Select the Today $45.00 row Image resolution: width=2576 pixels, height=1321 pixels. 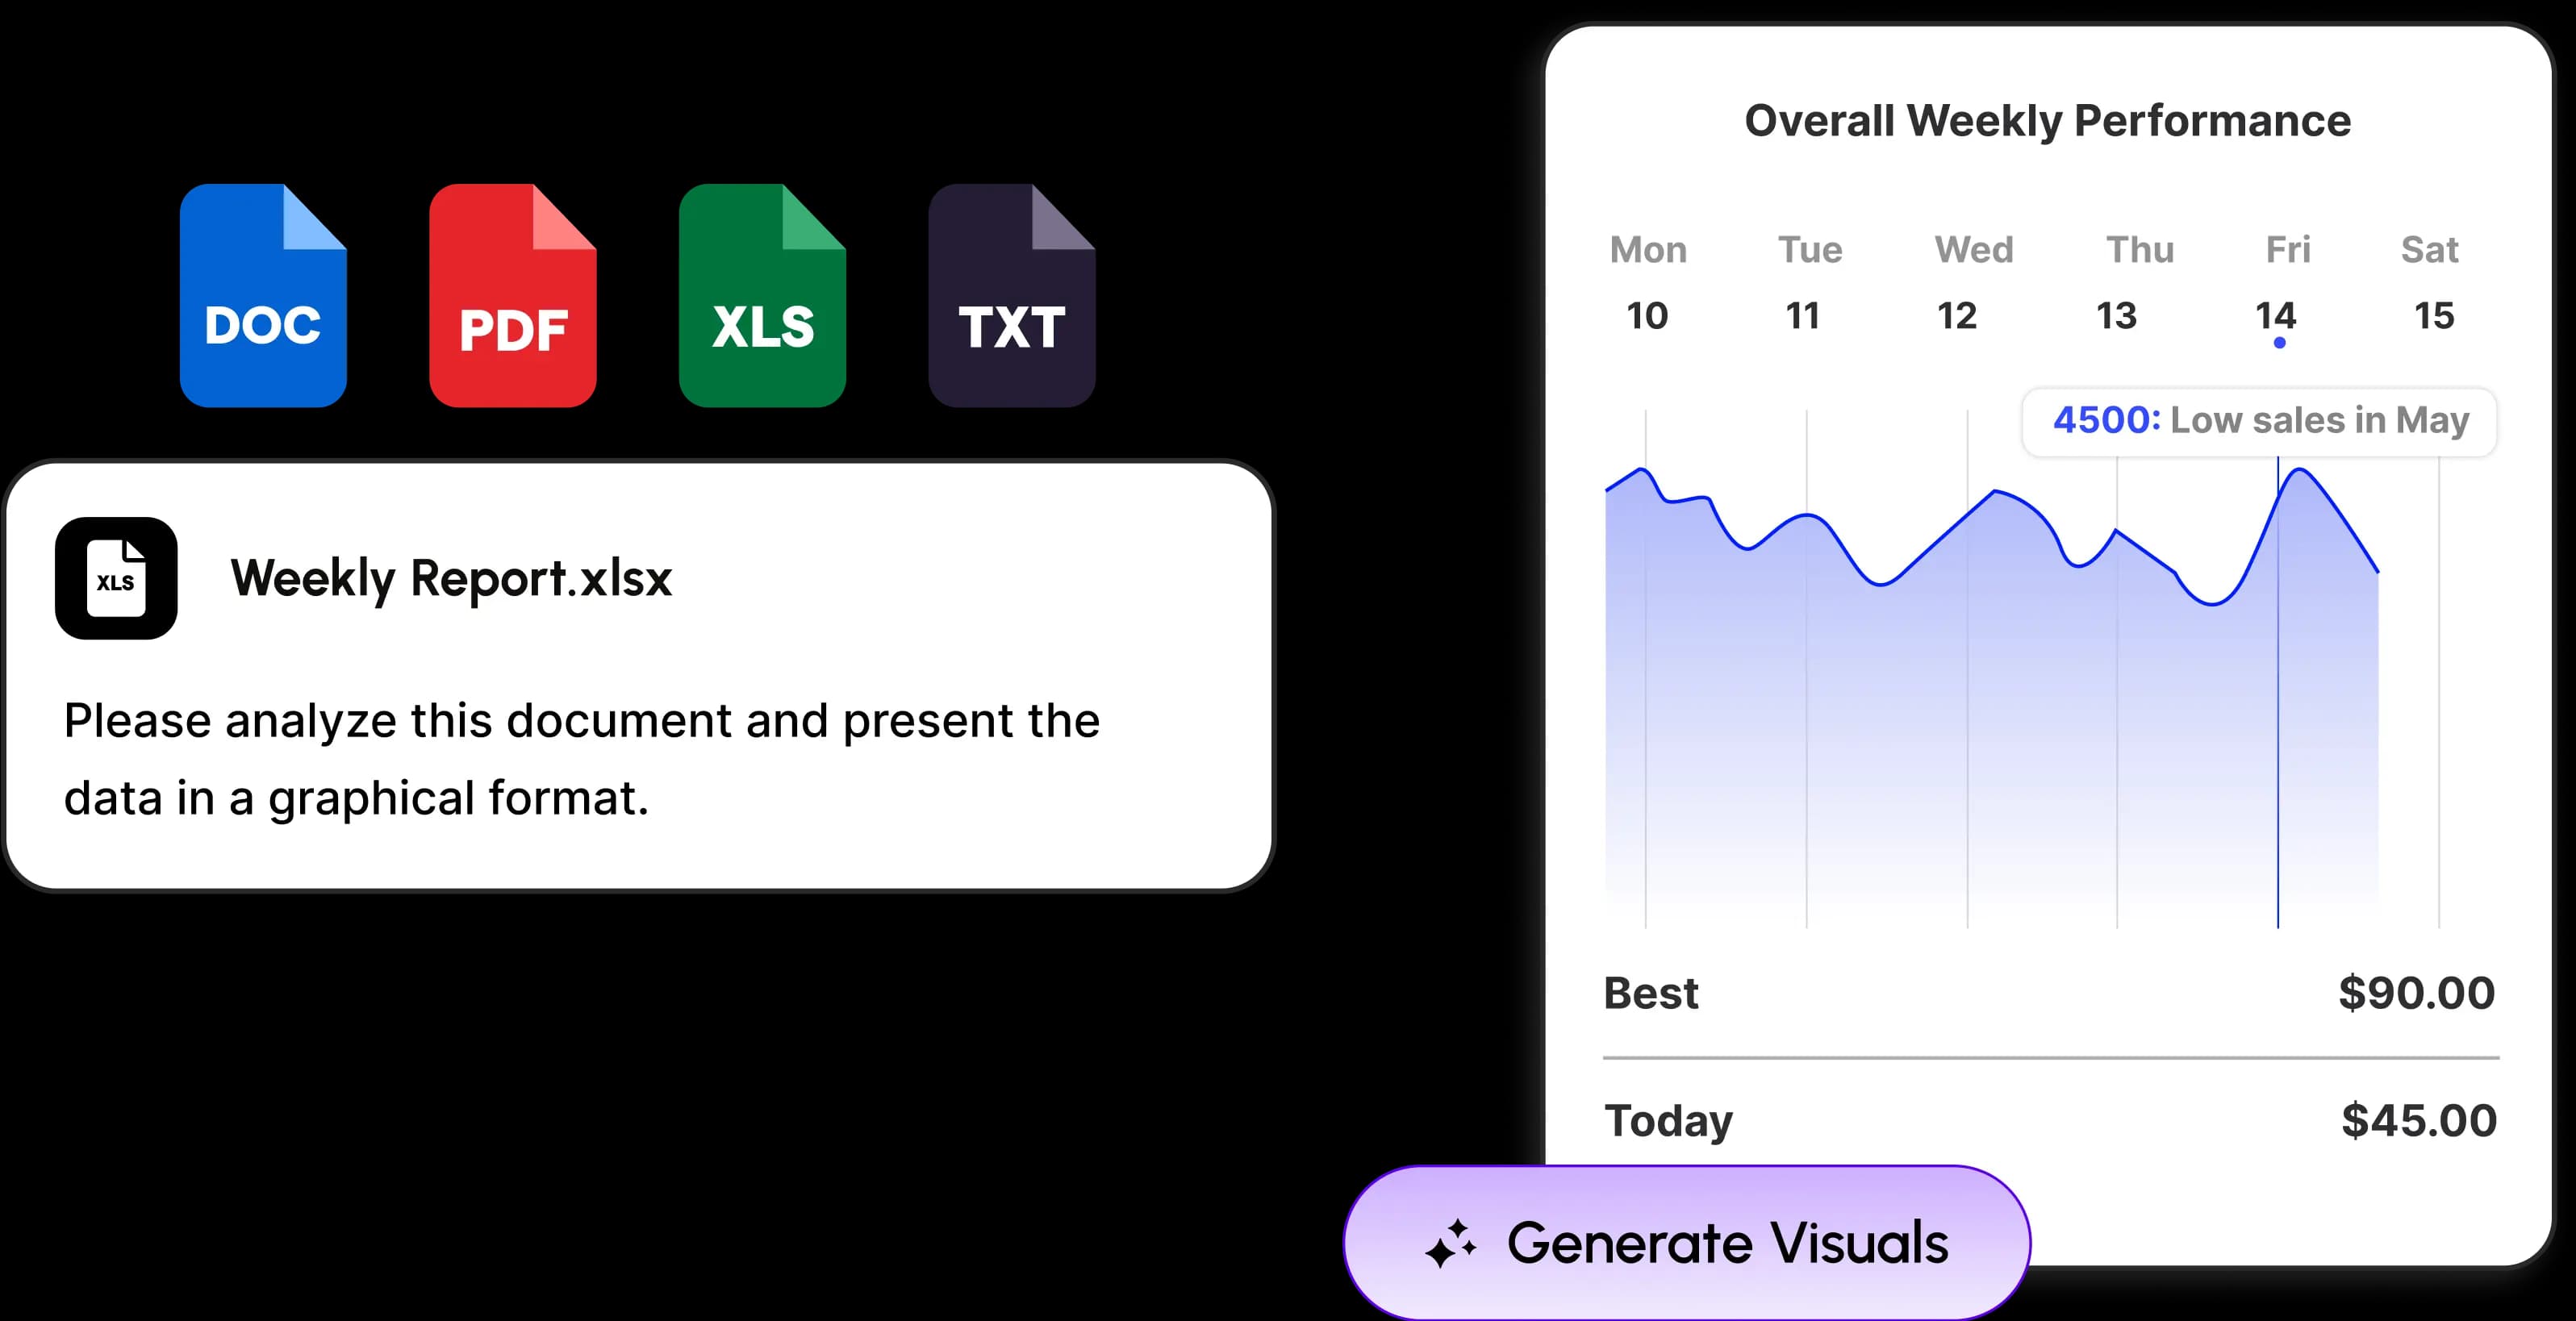[x=2050, y=1120]
